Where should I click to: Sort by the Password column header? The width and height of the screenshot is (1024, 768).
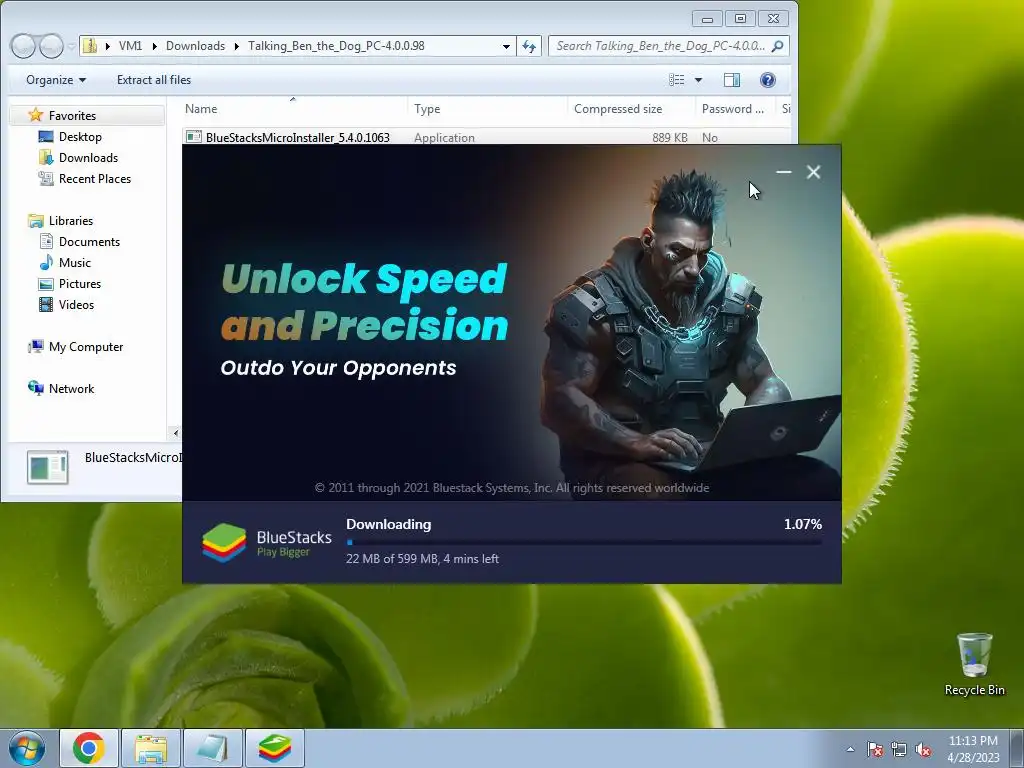pyautogui.click(x=735, y=109)
